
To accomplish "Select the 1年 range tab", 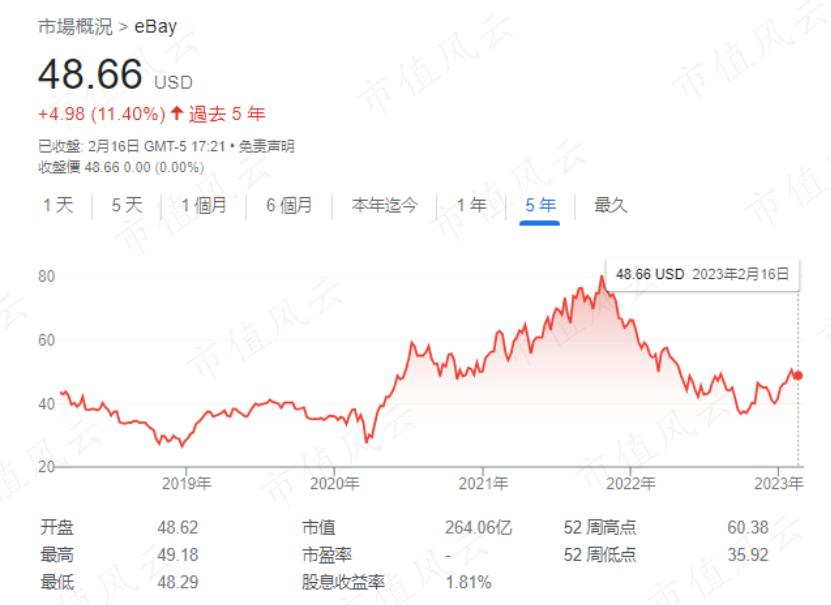I will [472, 205].
